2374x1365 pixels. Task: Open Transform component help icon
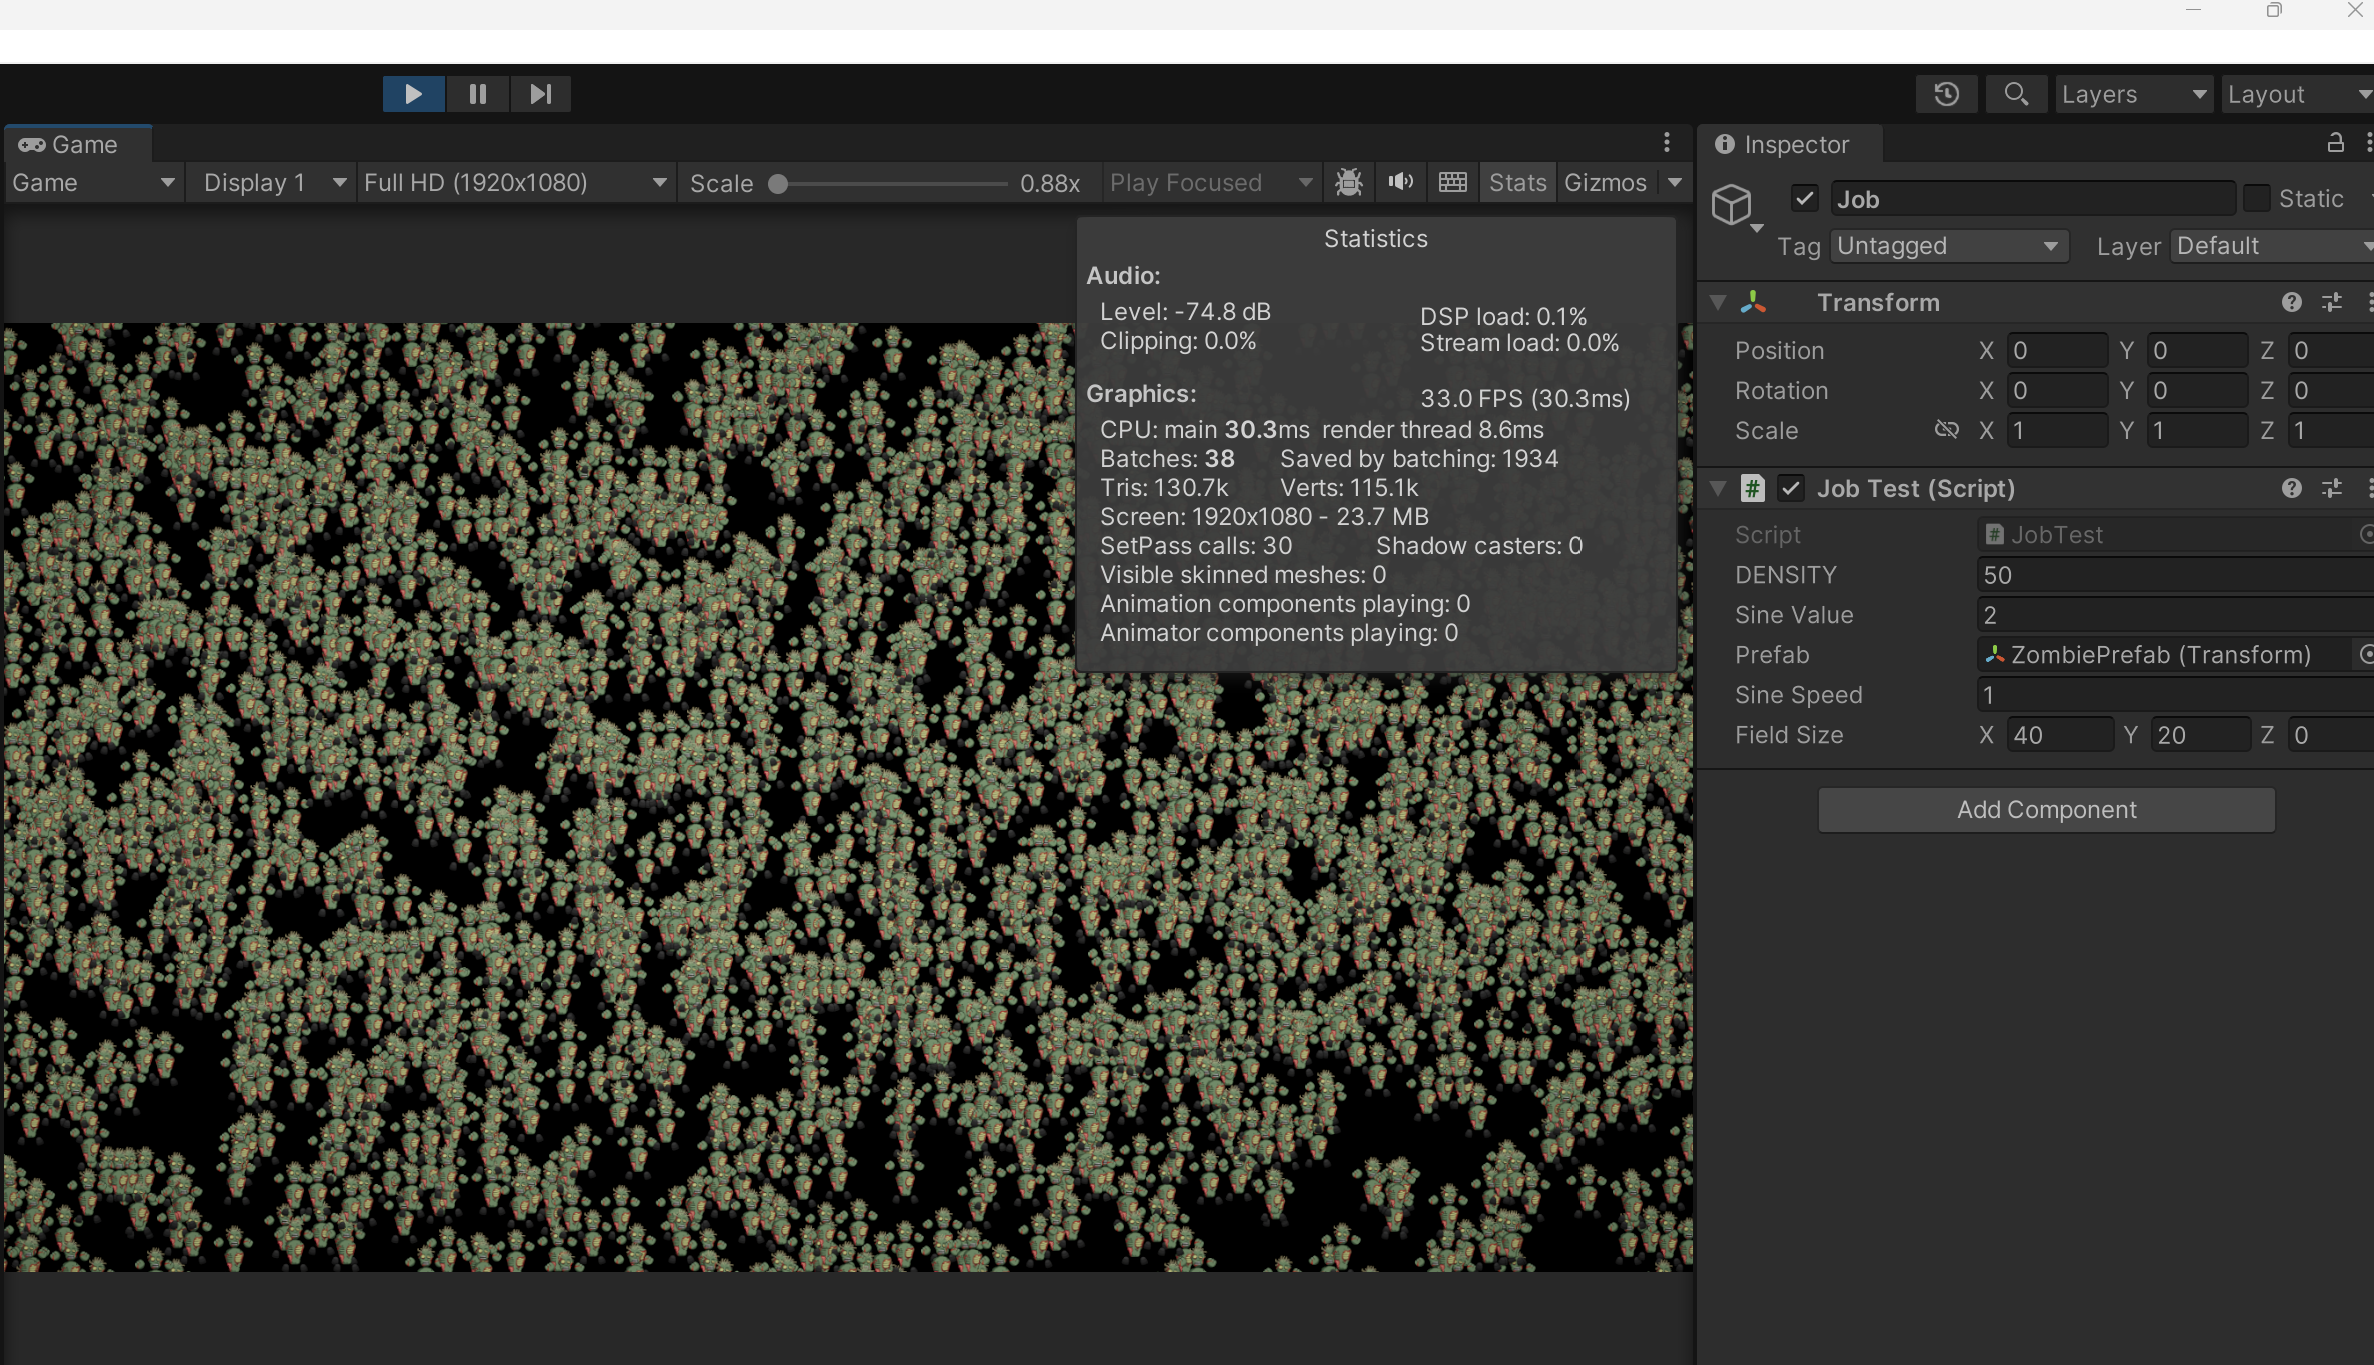tap(2291, 302)
